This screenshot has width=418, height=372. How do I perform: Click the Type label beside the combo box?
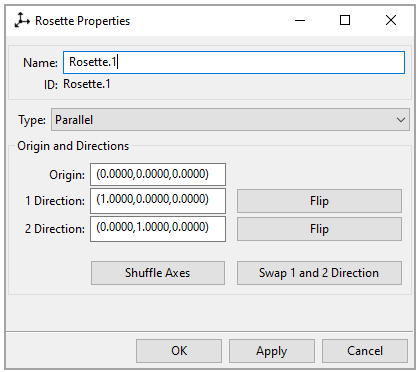pos(32,120)
